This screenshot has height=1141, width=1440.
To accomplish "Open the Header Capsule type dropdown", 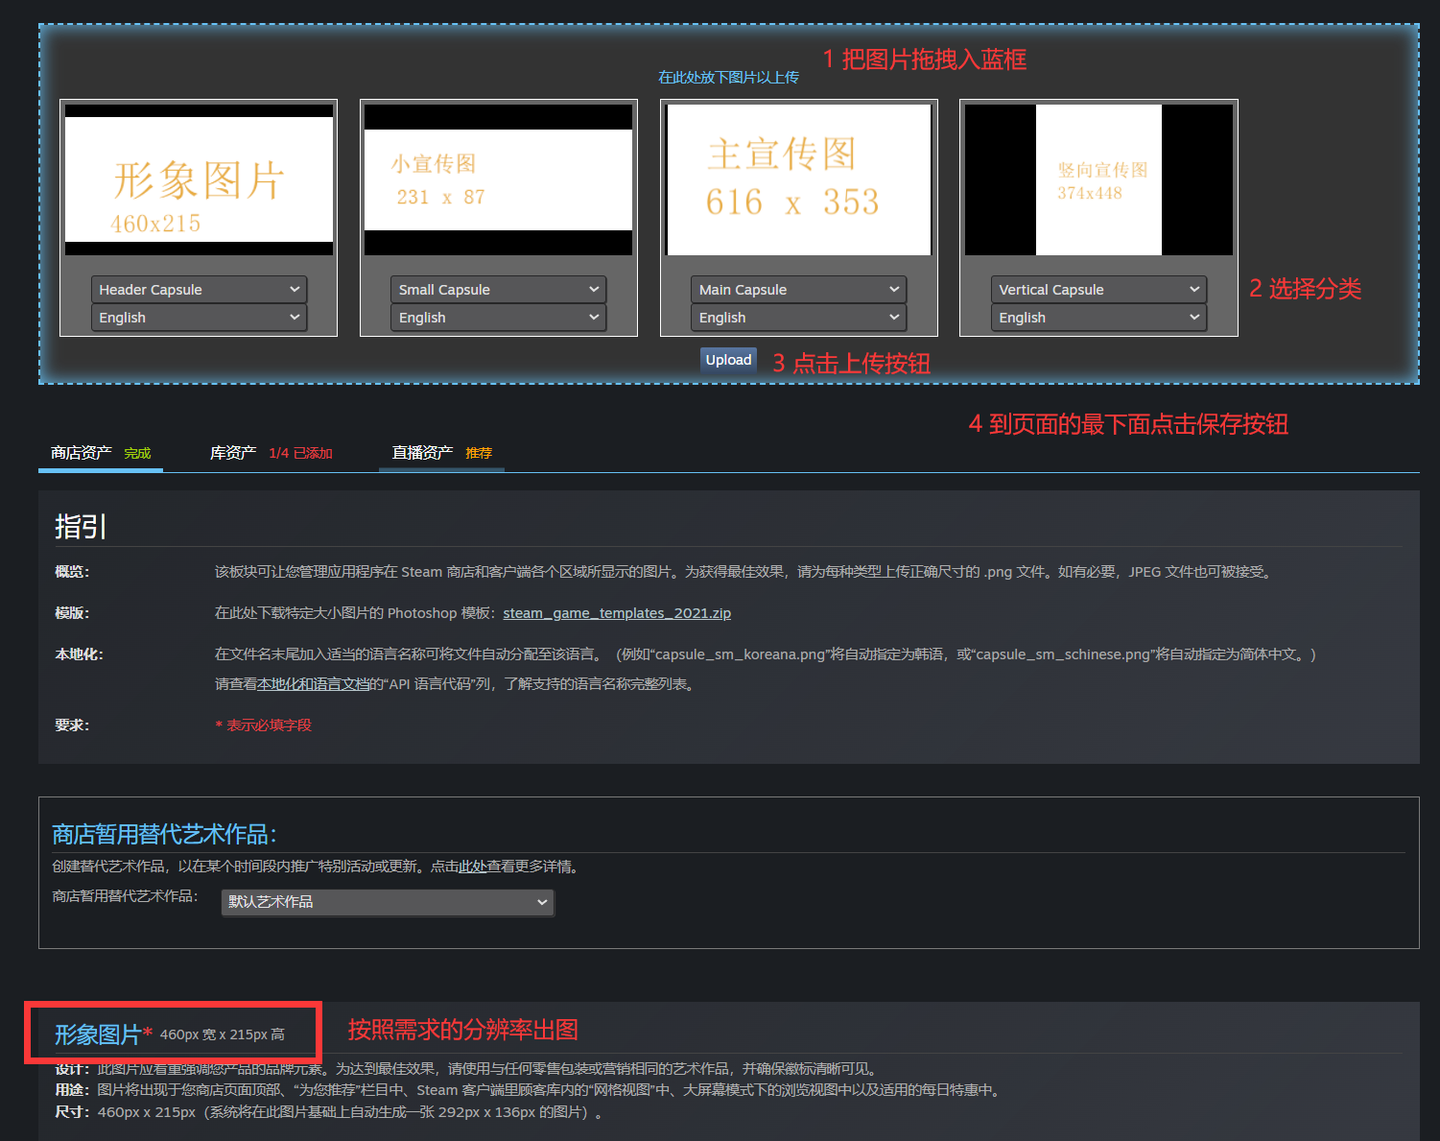I will pyautogui.click(x=198, y=290).
